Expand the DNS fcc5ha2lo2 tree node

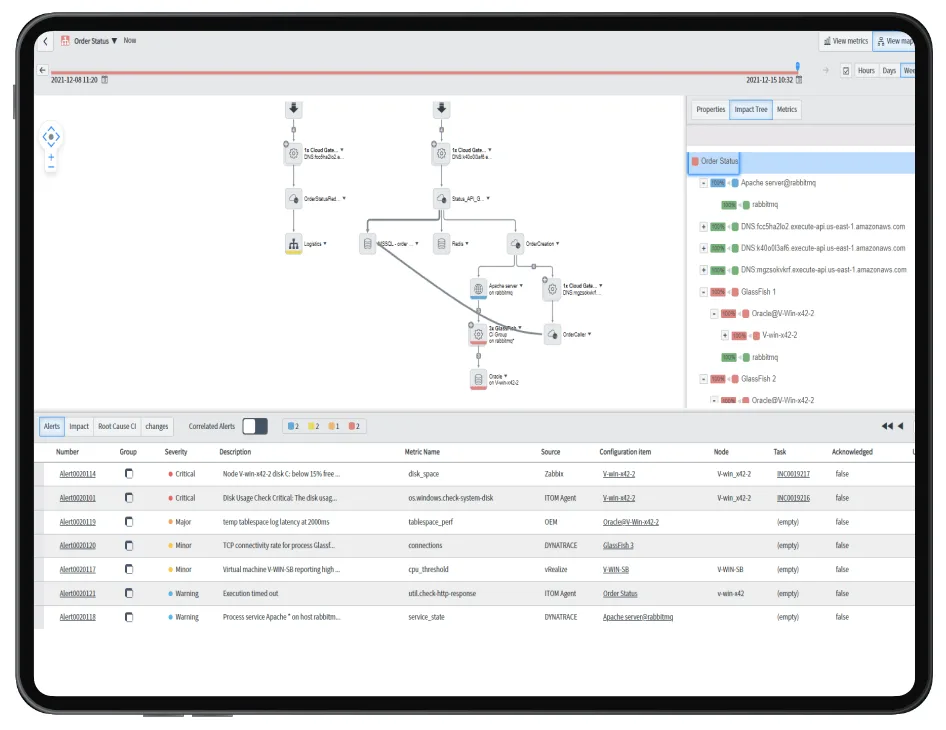coord(703,227)
